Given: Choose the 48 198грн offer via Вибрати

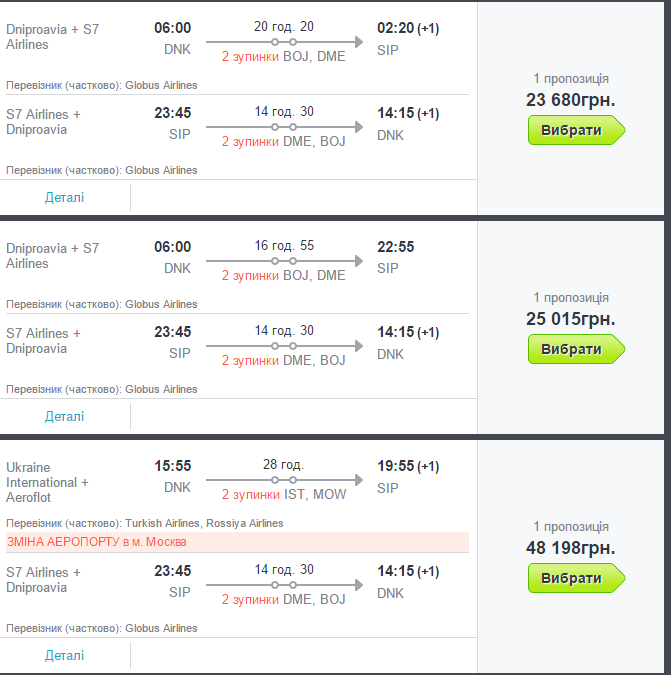Looking at the screenshot, I should pyautogui.click(x=574, y=578).
